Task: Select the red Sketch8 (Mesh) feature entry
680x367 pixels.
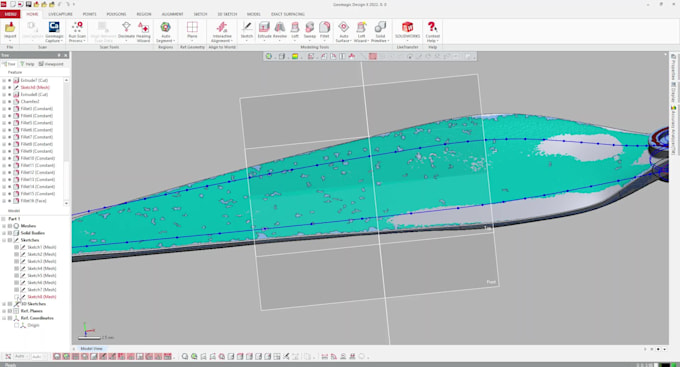Action: click(35, 87)
